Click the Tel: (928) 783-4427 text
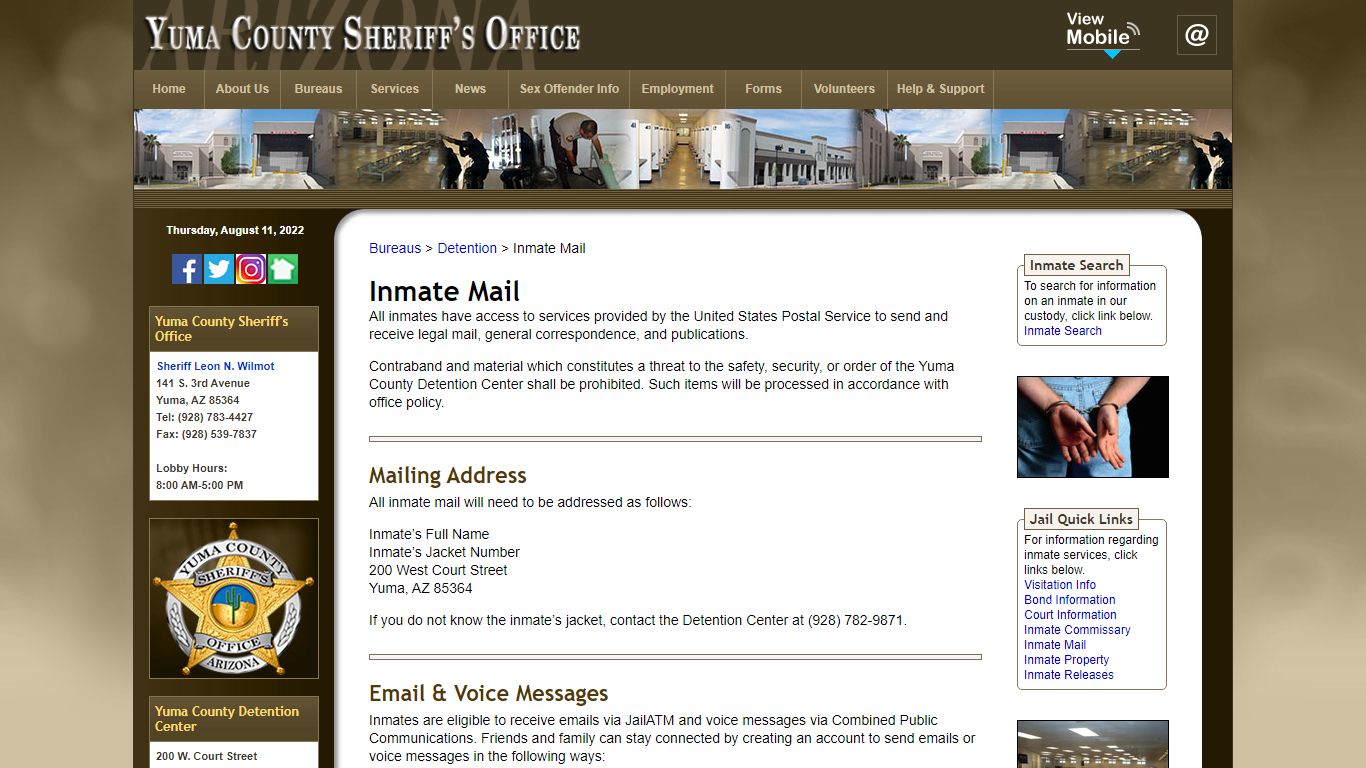 (x=205, y=417)
